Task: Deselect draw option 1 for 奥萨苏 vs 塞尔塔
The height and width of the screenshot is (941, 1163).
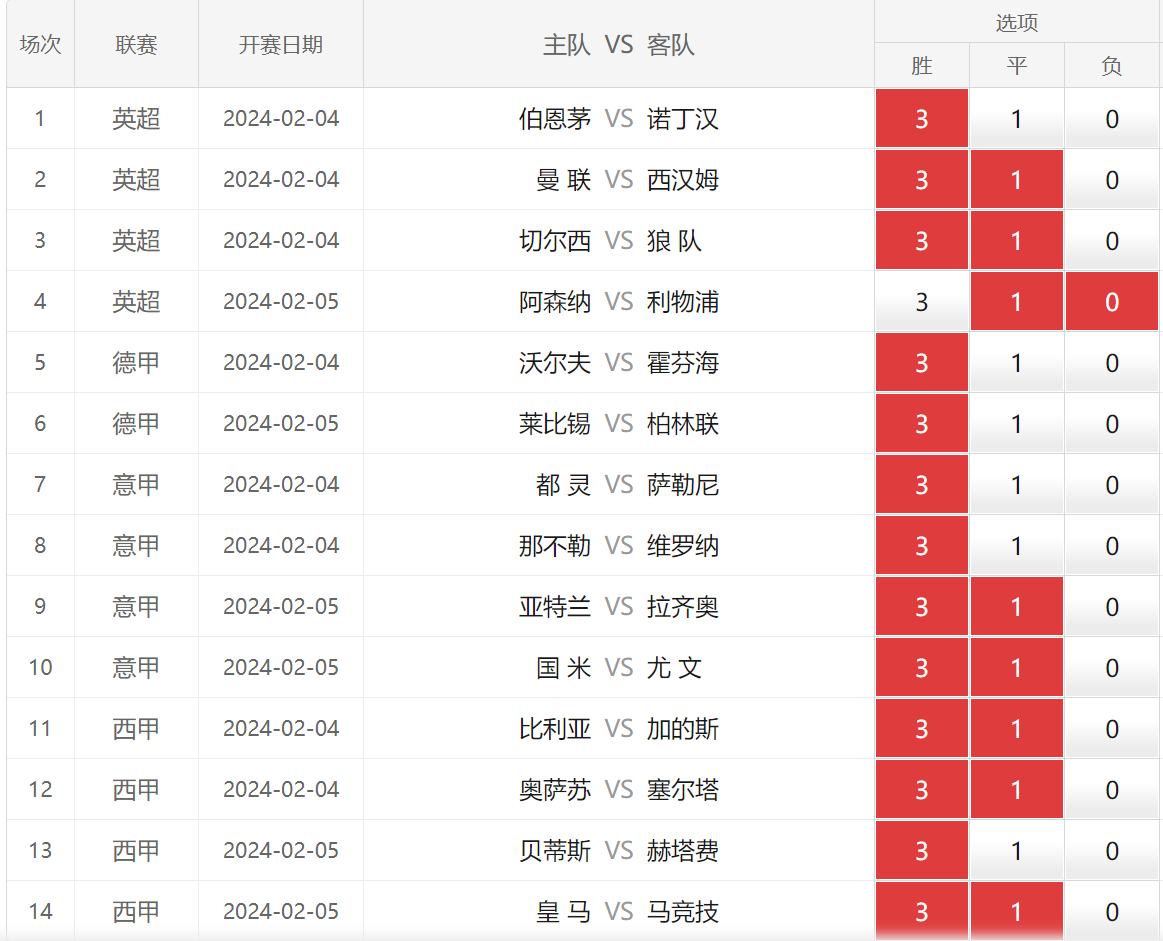Action: coord(1016,789)
